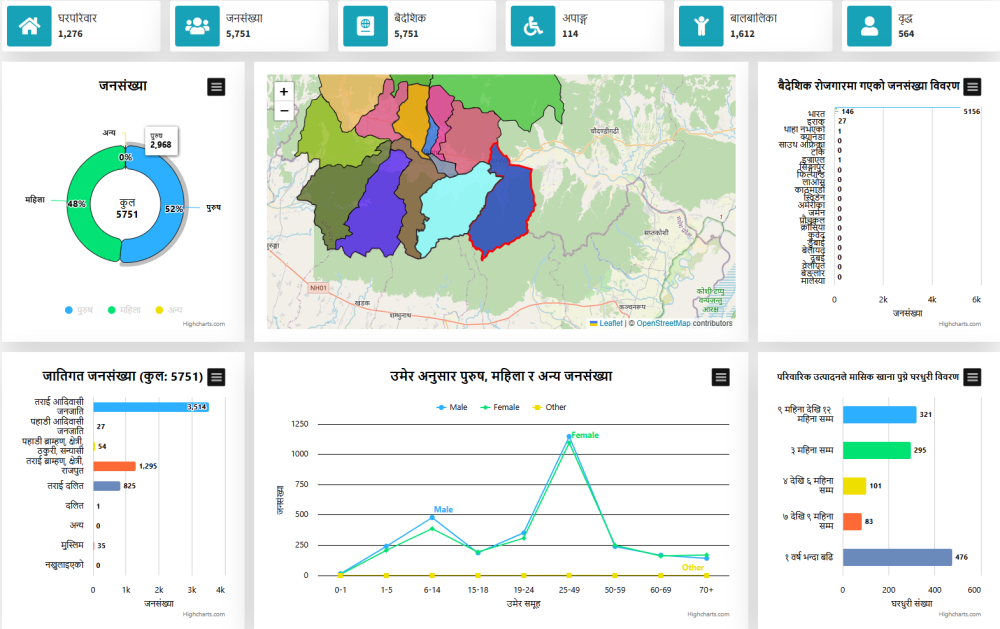
Task: Click the home icon on घरपरिवार card
Action: pos(29,26)
